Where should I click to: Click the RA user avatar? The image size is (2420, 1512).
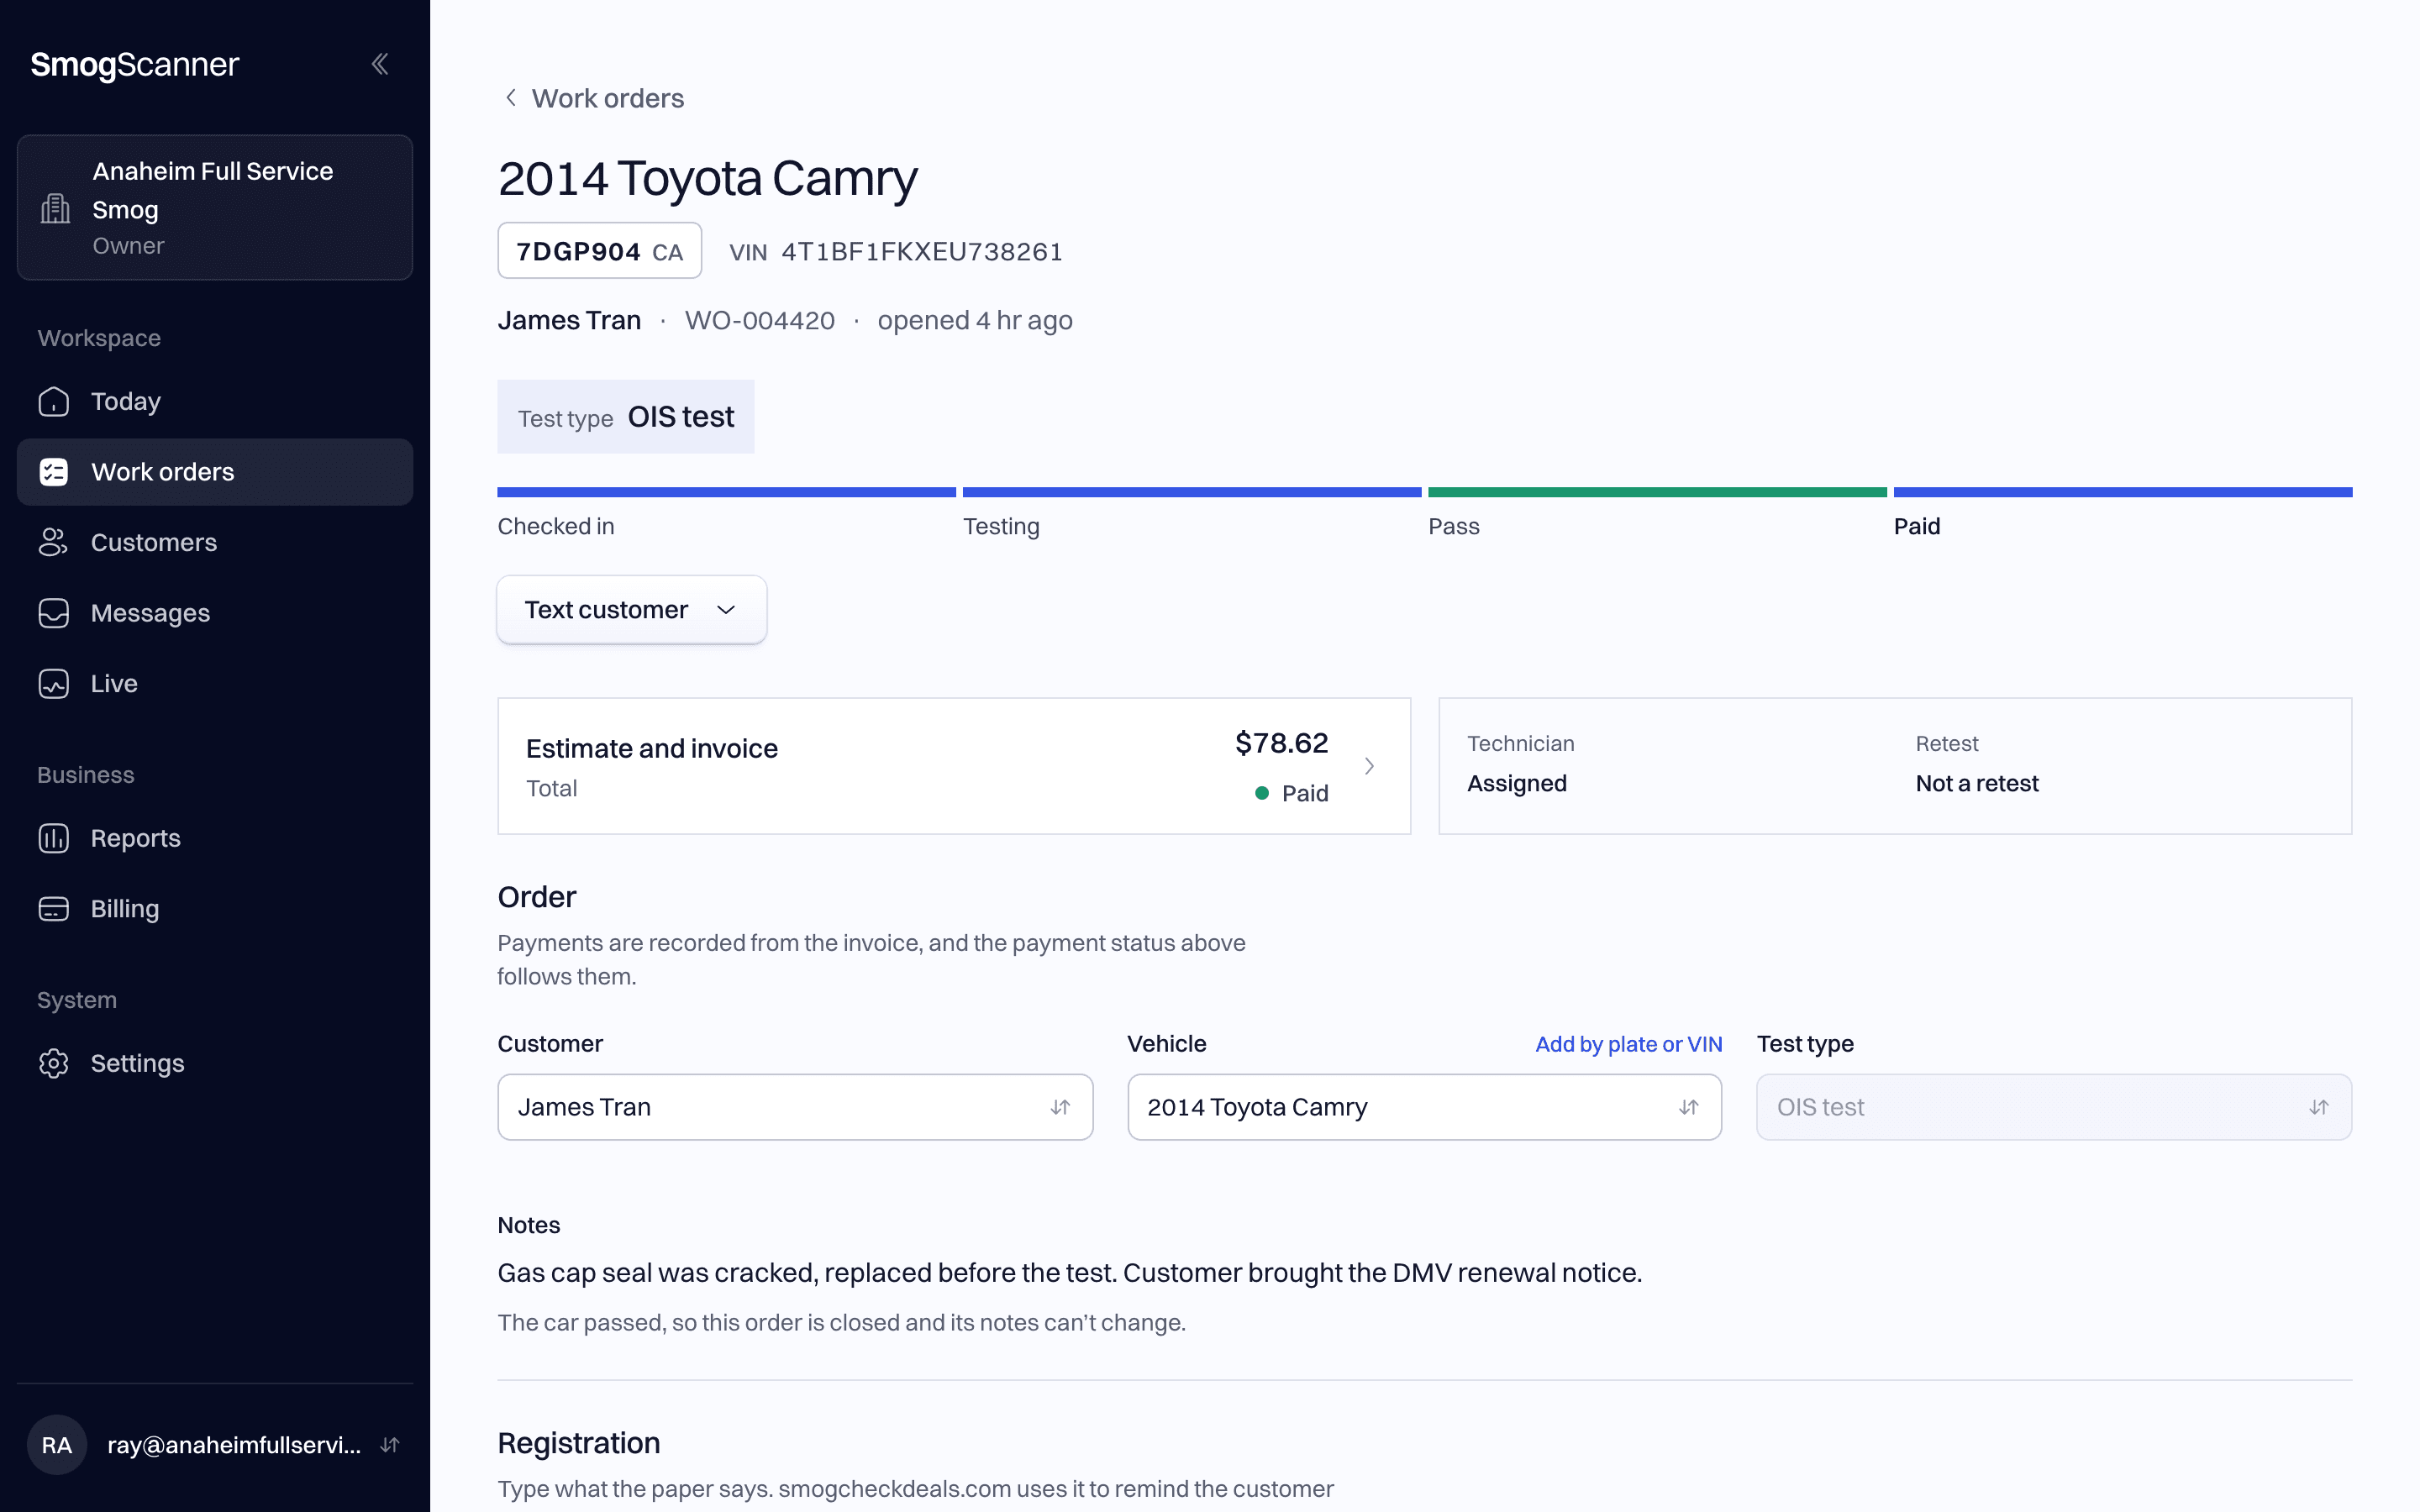coord(57,1445)
